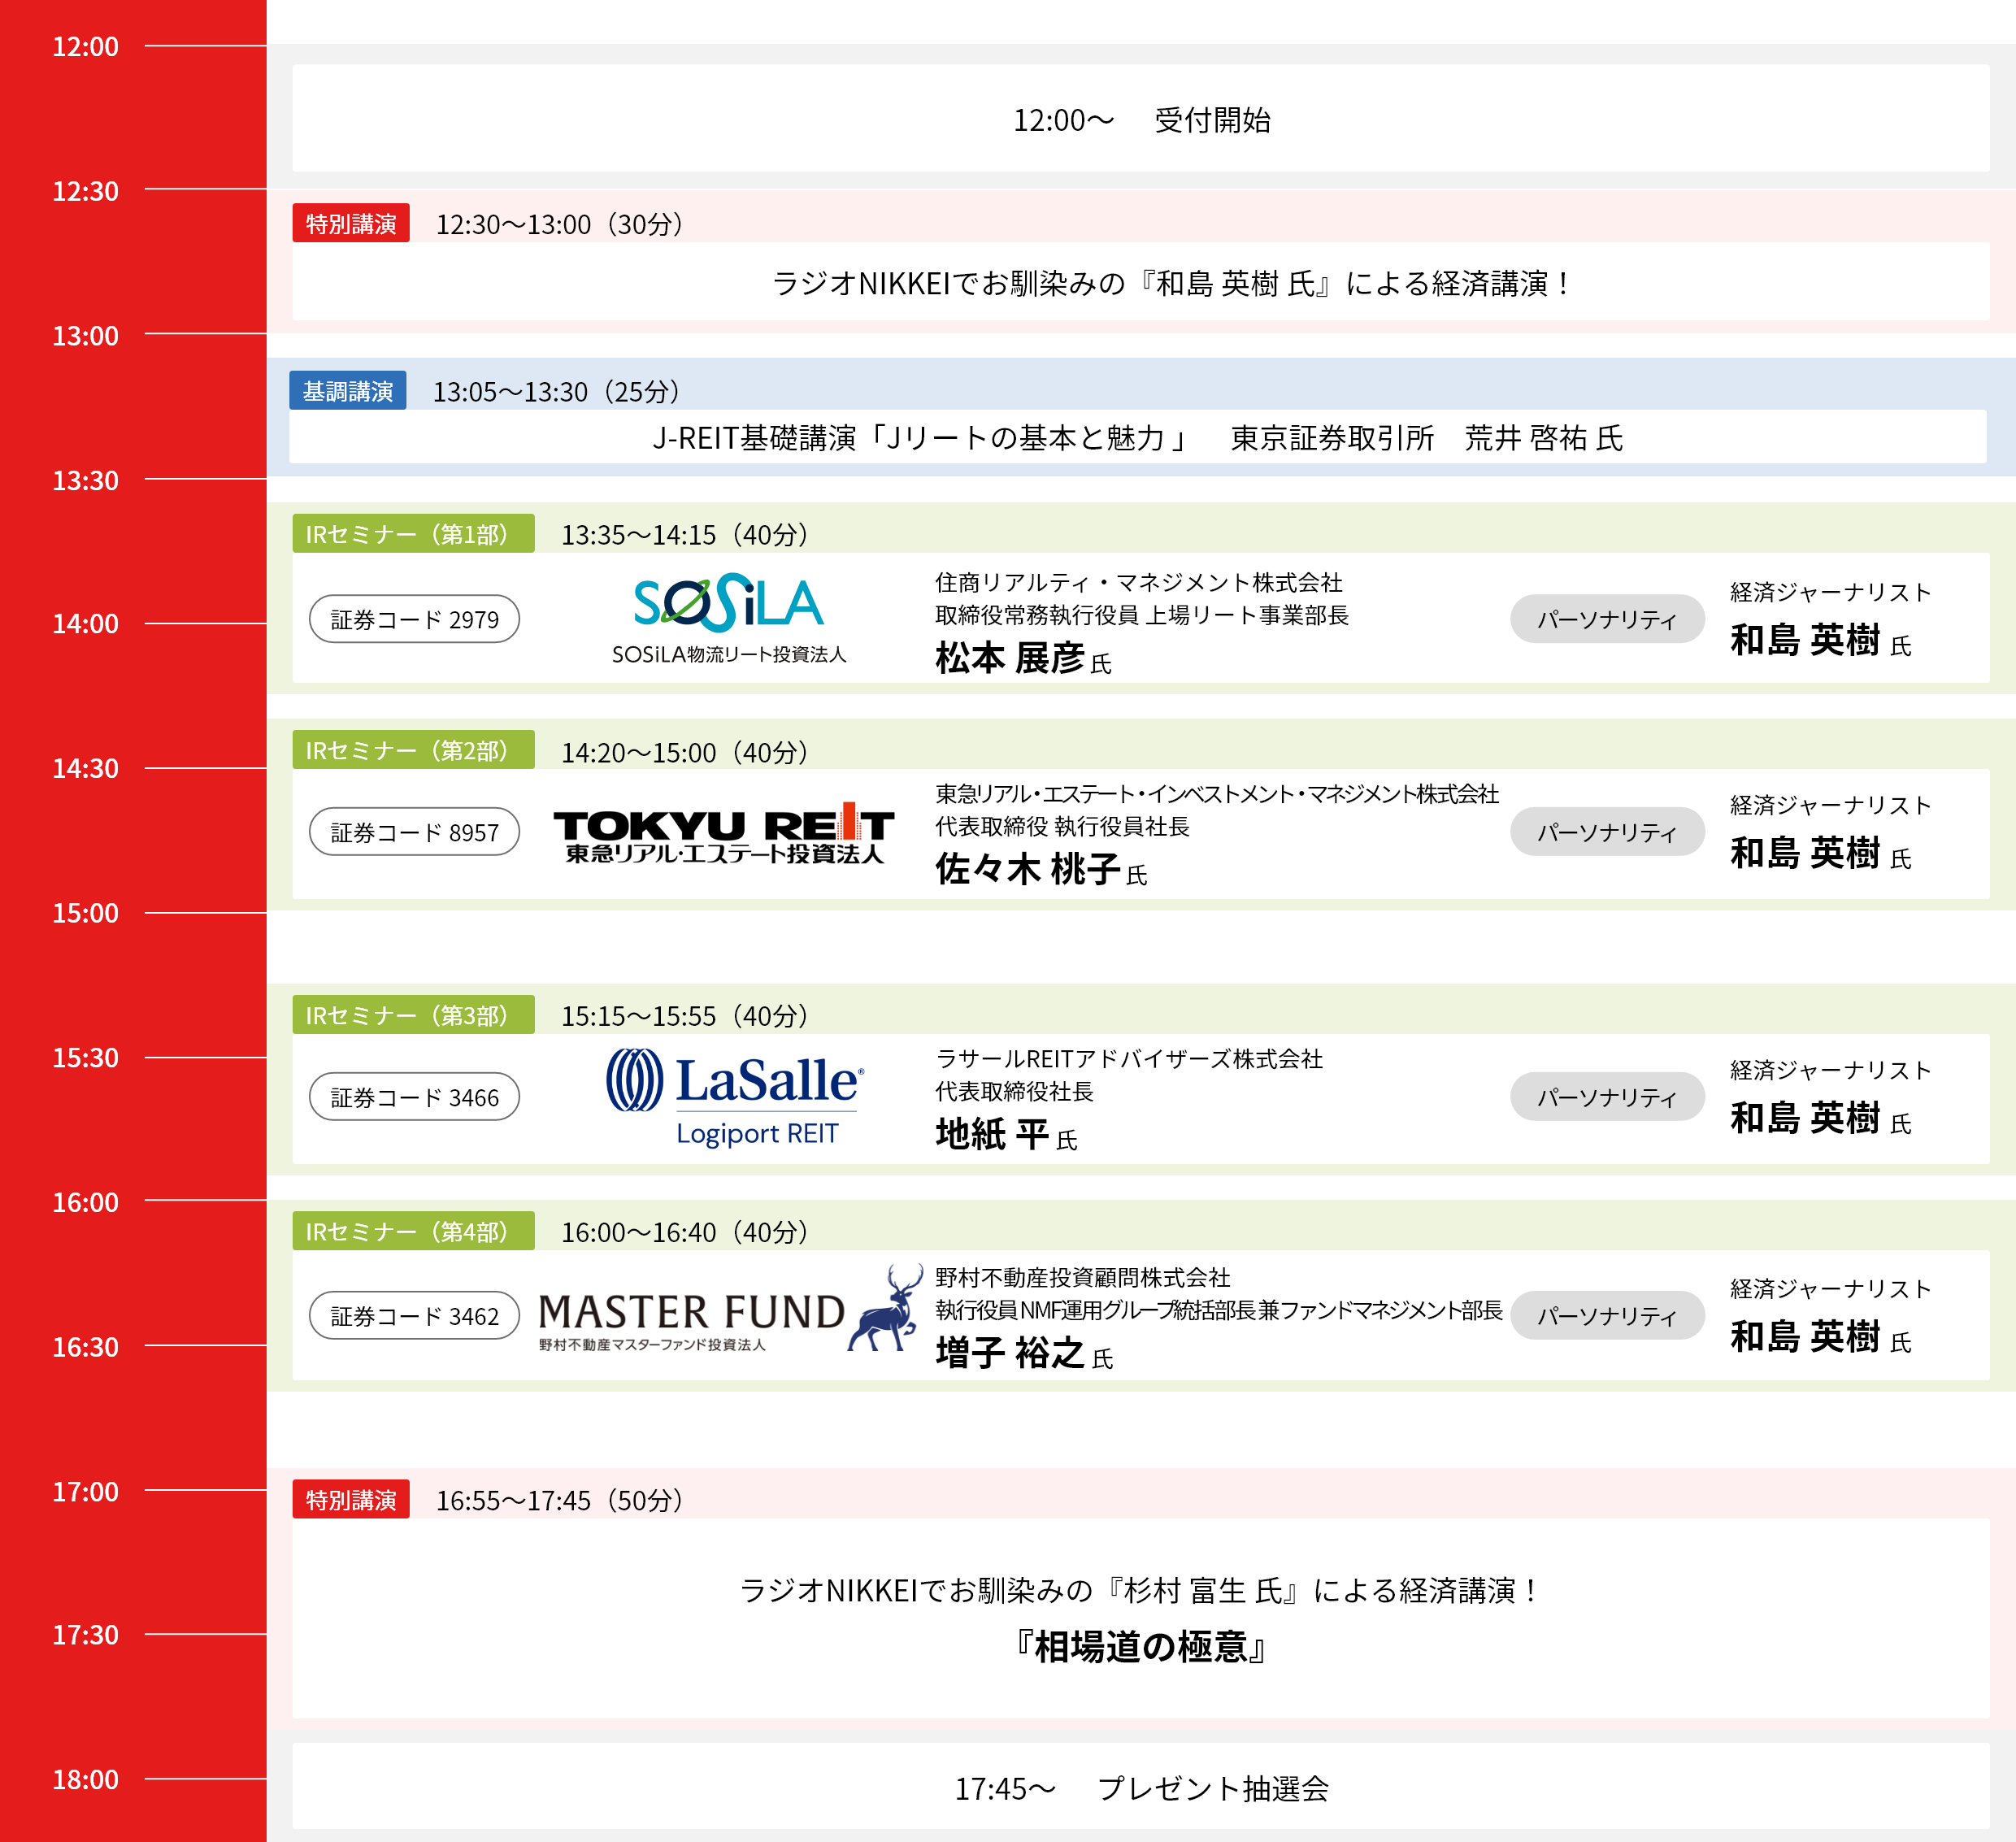Click the IRセミナー（第3部） label

click(413, 1015)
